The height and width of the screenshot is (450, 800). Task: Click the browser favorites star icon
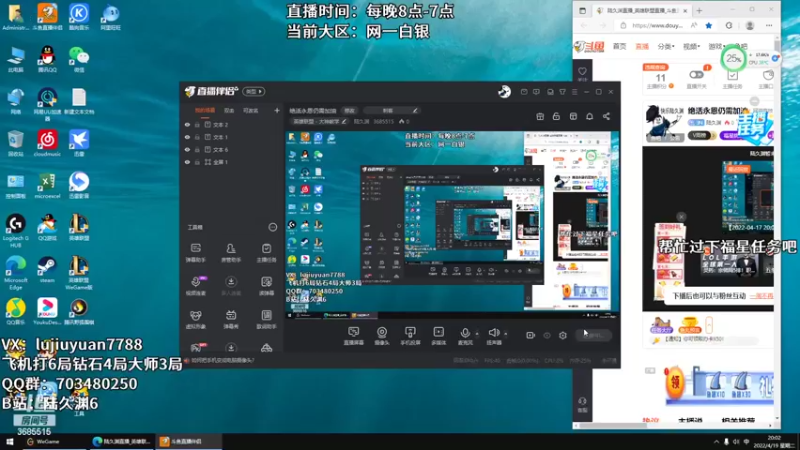tap(709, 26)
